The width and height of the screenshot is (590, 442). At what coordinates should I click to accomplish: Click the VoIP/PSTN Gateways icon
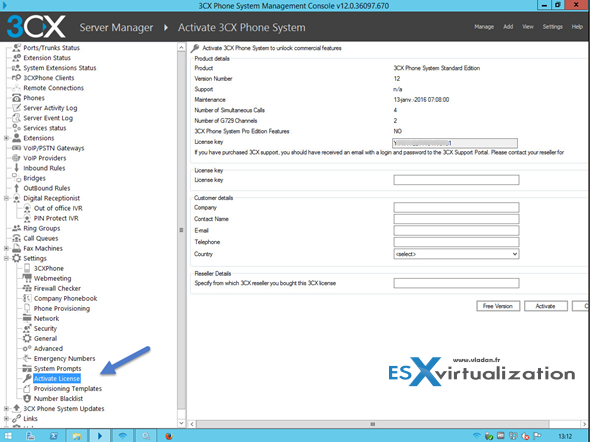click(x=16, y=148)
